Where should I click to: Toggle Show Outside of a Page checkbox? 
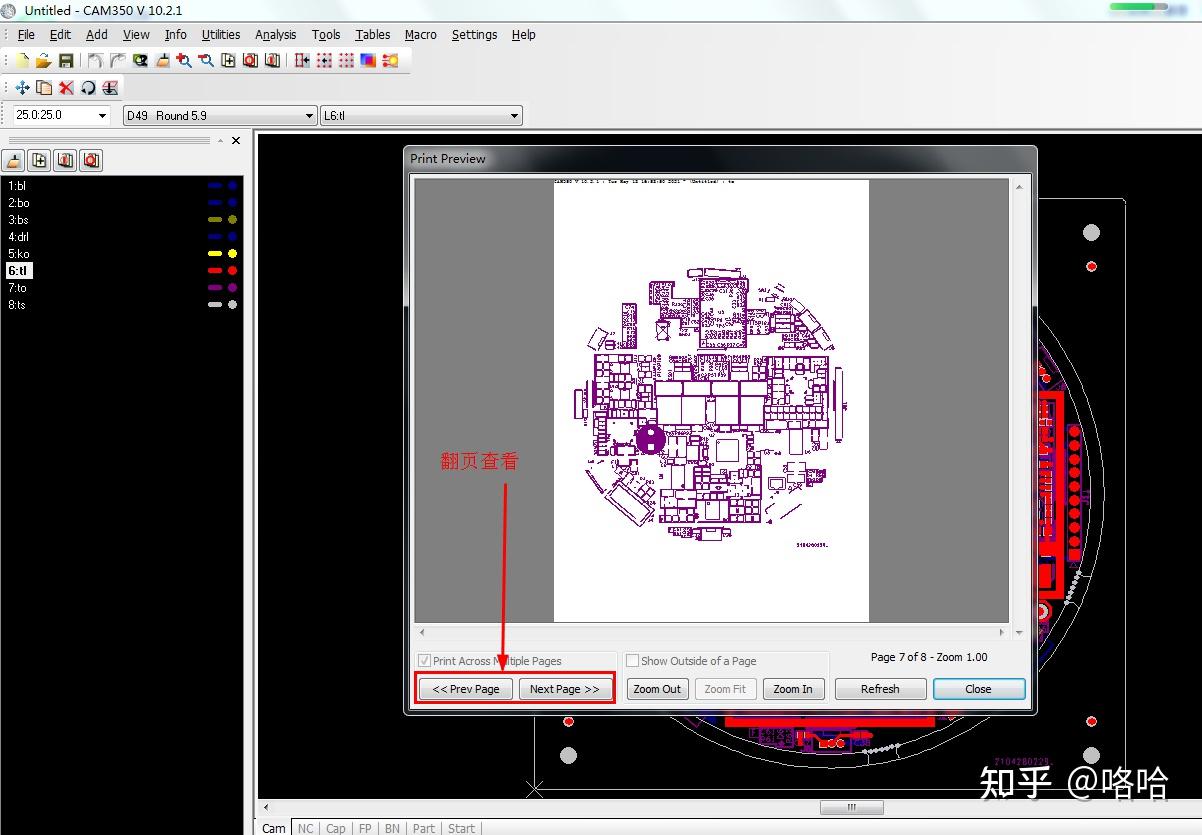[632, 661]
